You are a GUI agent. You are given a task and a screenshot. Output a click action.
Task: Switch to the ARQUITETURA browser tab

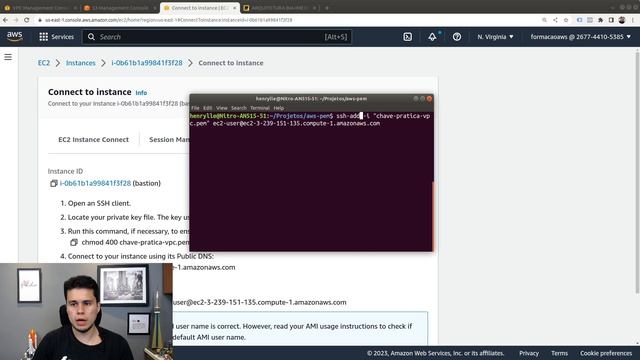[280, 8]
